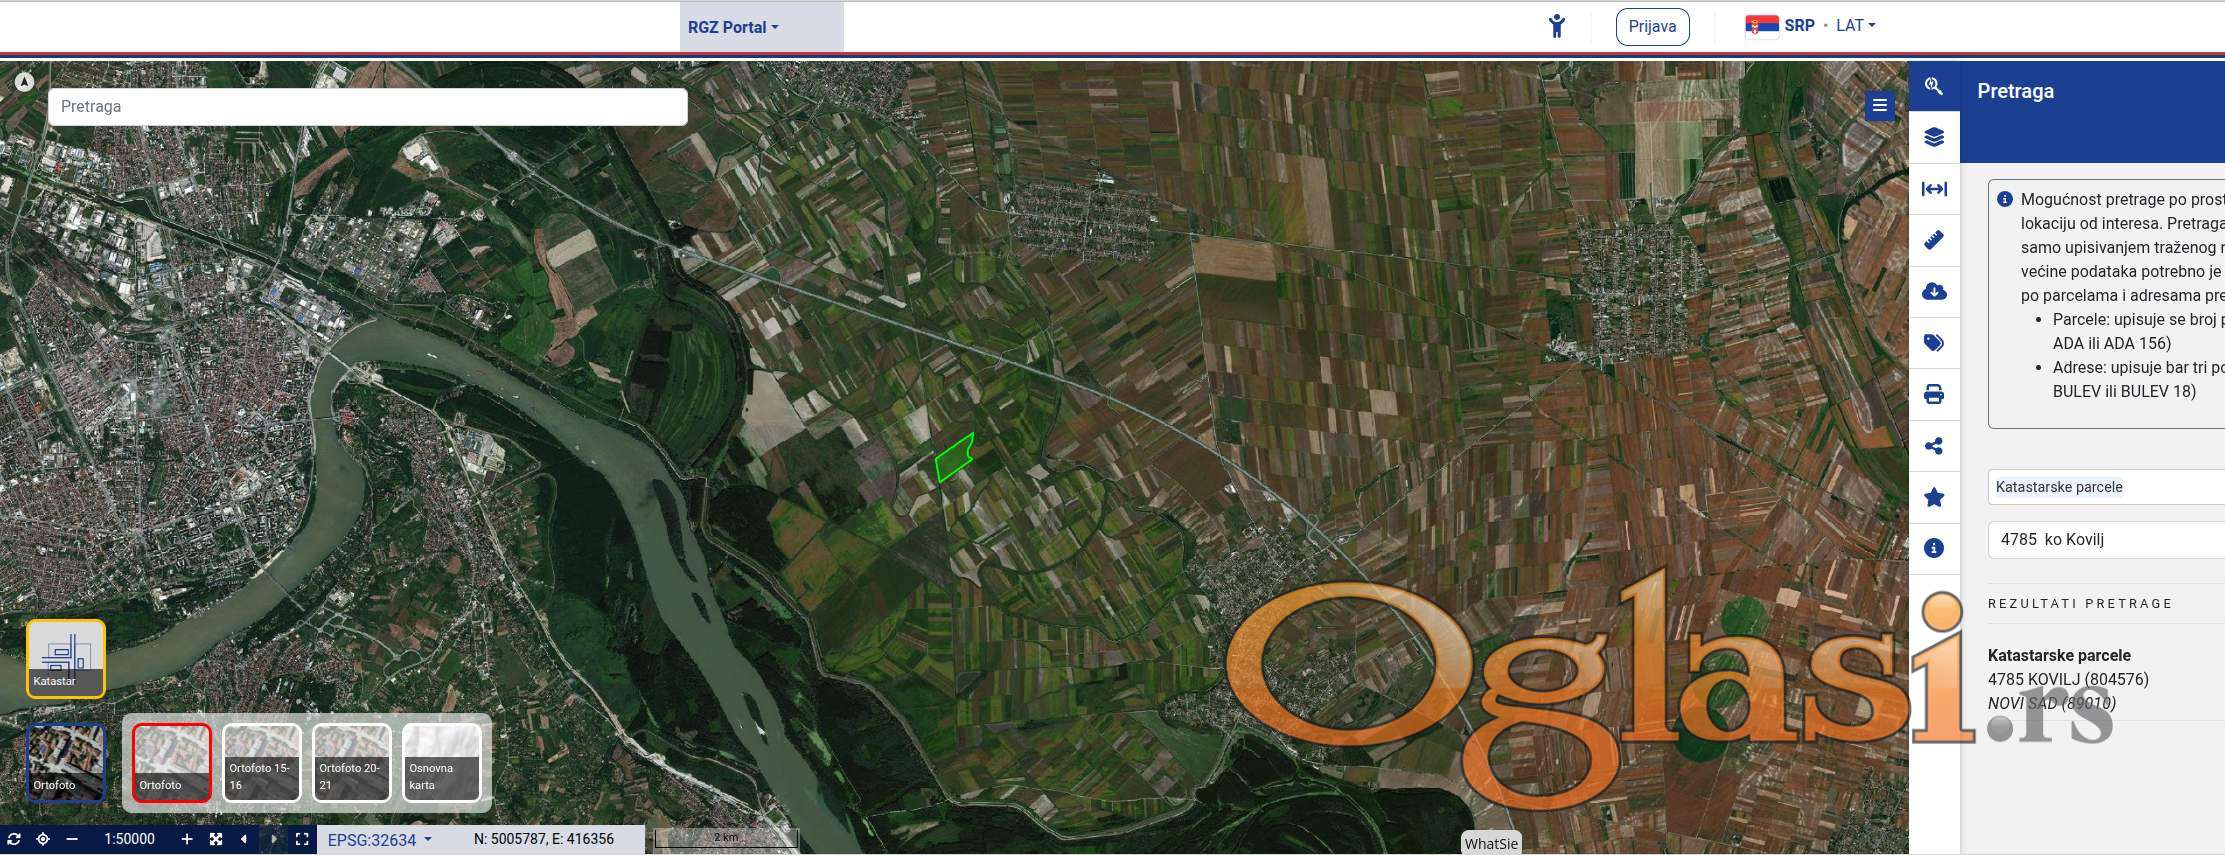The width and height of the screenshot is (2225, 855).
Task: Click the Pretraga search field on map
Action: (367, 106)
